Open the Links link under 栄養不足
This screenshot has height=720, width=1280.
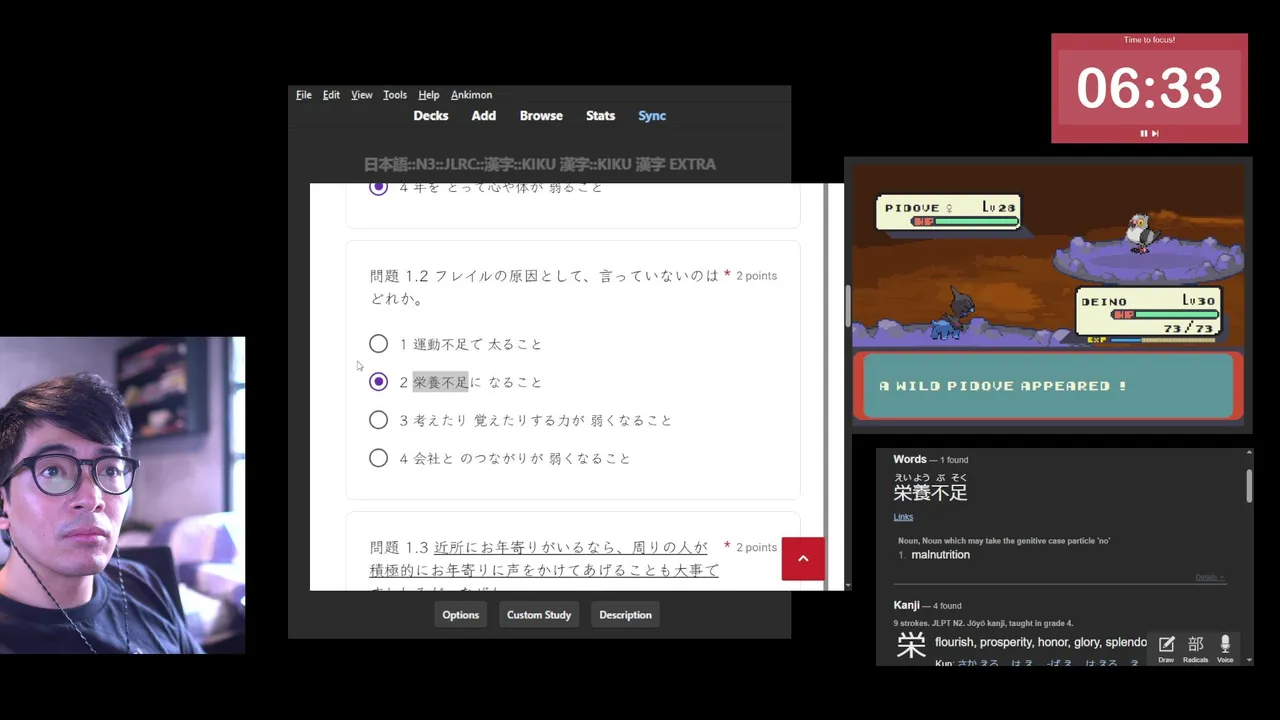point(903,517)
